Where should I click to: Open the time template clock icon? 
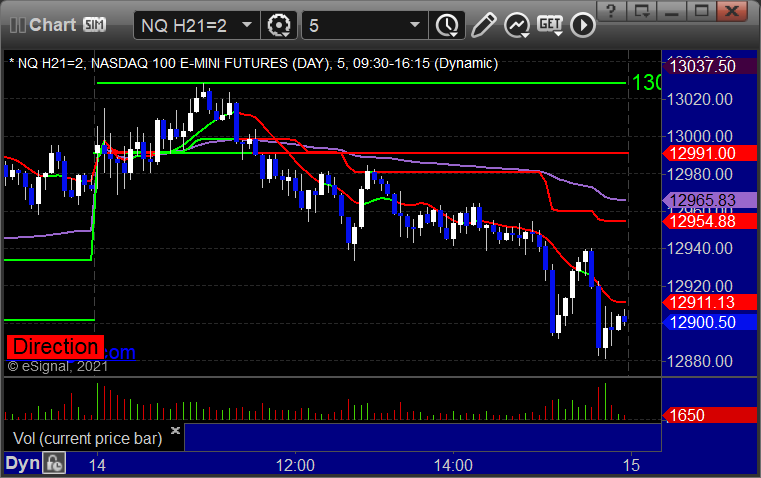tap(447, 25)
